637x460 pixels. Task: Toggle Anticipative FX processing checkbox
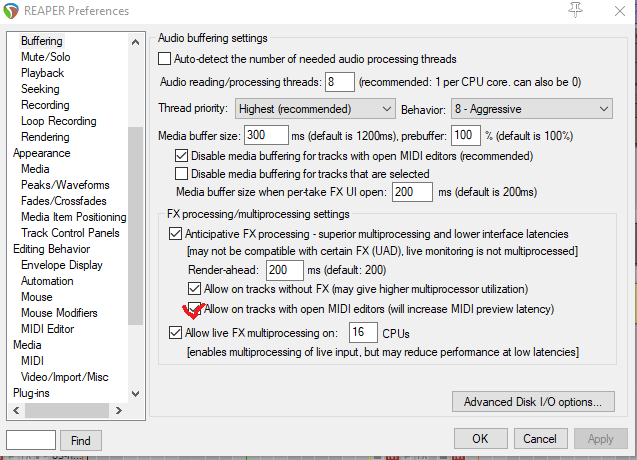pyautogui.click(x=175, y=234)
